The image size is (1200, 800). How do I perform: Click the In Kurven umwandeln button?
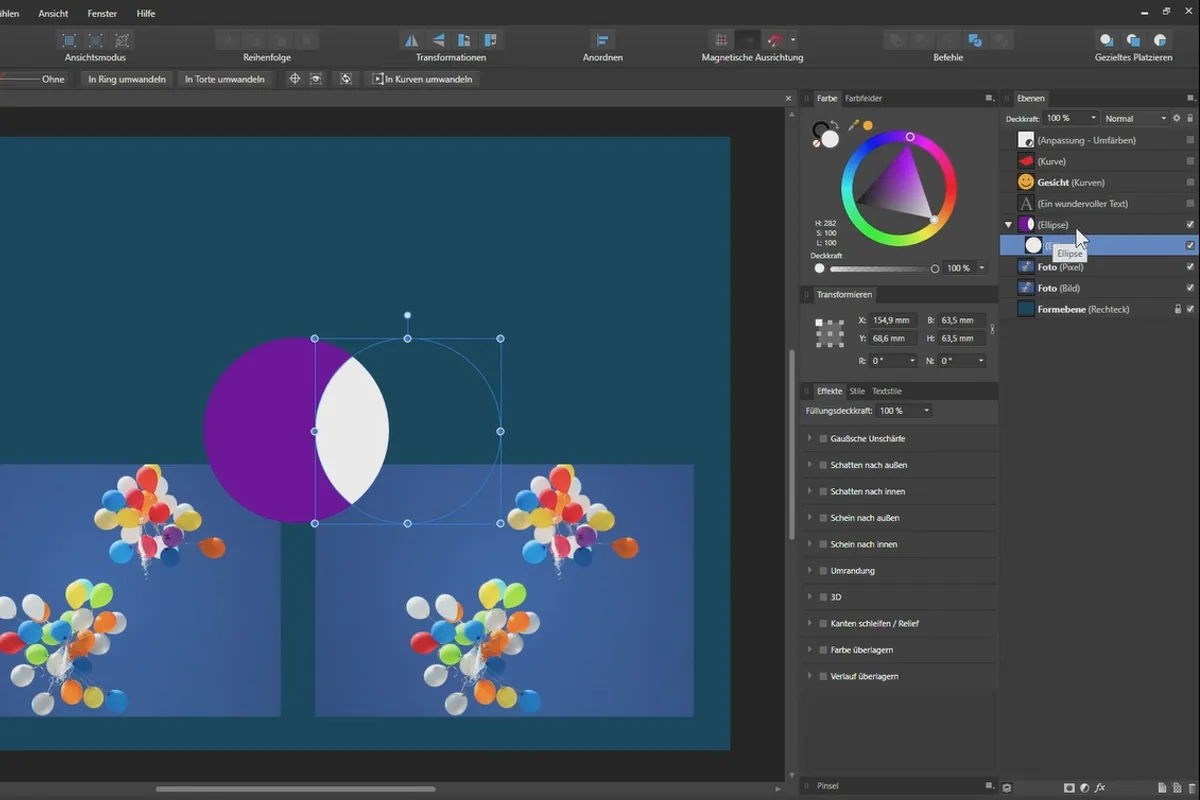[421, 78]
